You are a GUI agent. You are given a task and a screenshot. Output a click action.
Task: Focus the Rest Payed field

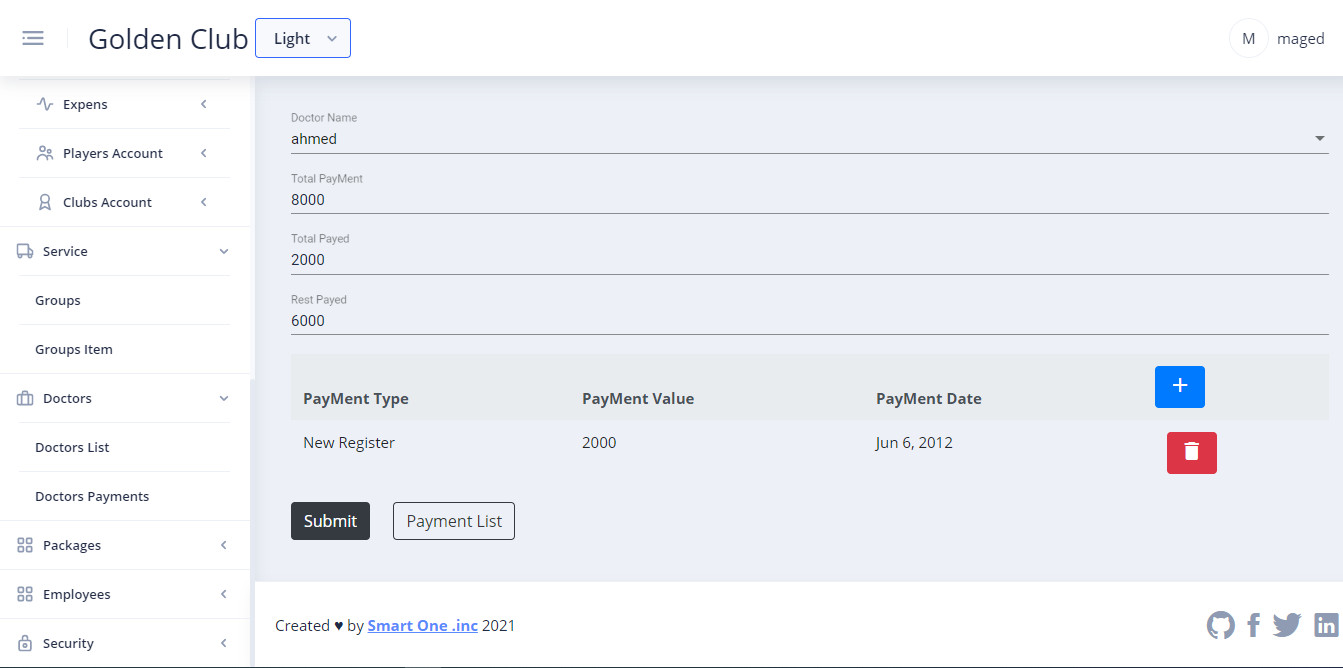[809, 321]
